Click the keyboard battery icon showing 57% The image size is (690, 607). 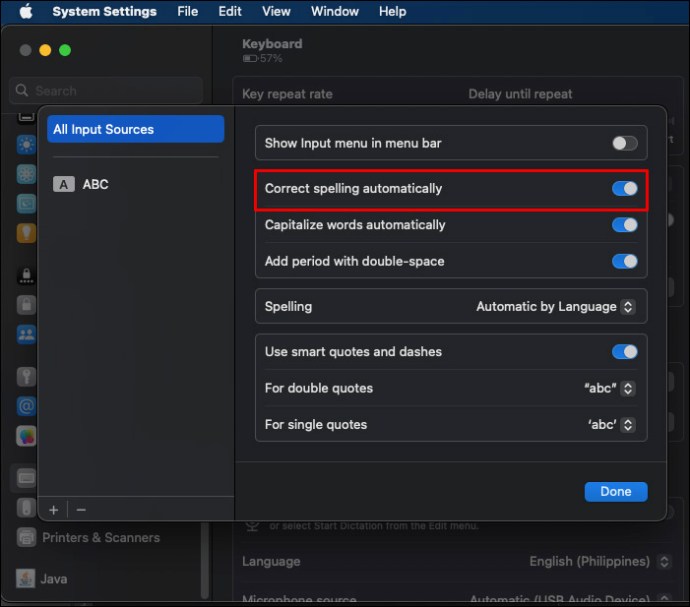pos(250,59)
